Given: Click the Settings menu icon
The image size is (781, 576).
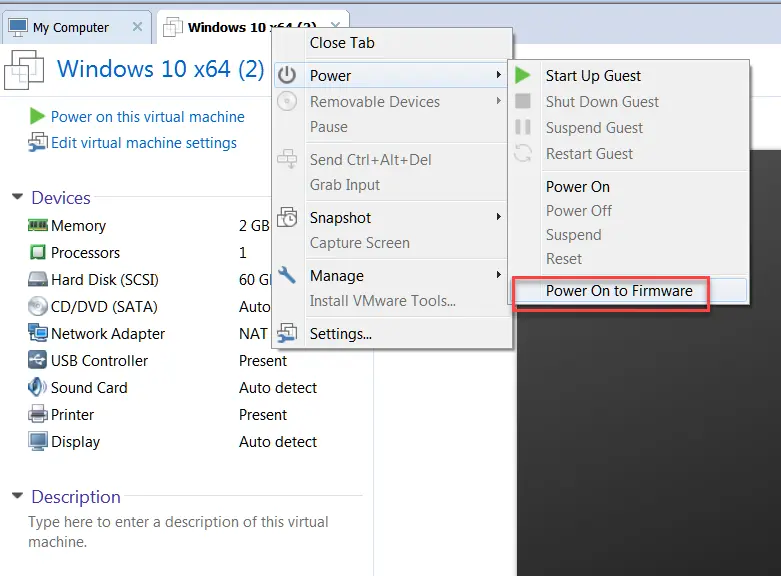Looking at the screenshot, I should pyautogui.click(x=287, y=333).
